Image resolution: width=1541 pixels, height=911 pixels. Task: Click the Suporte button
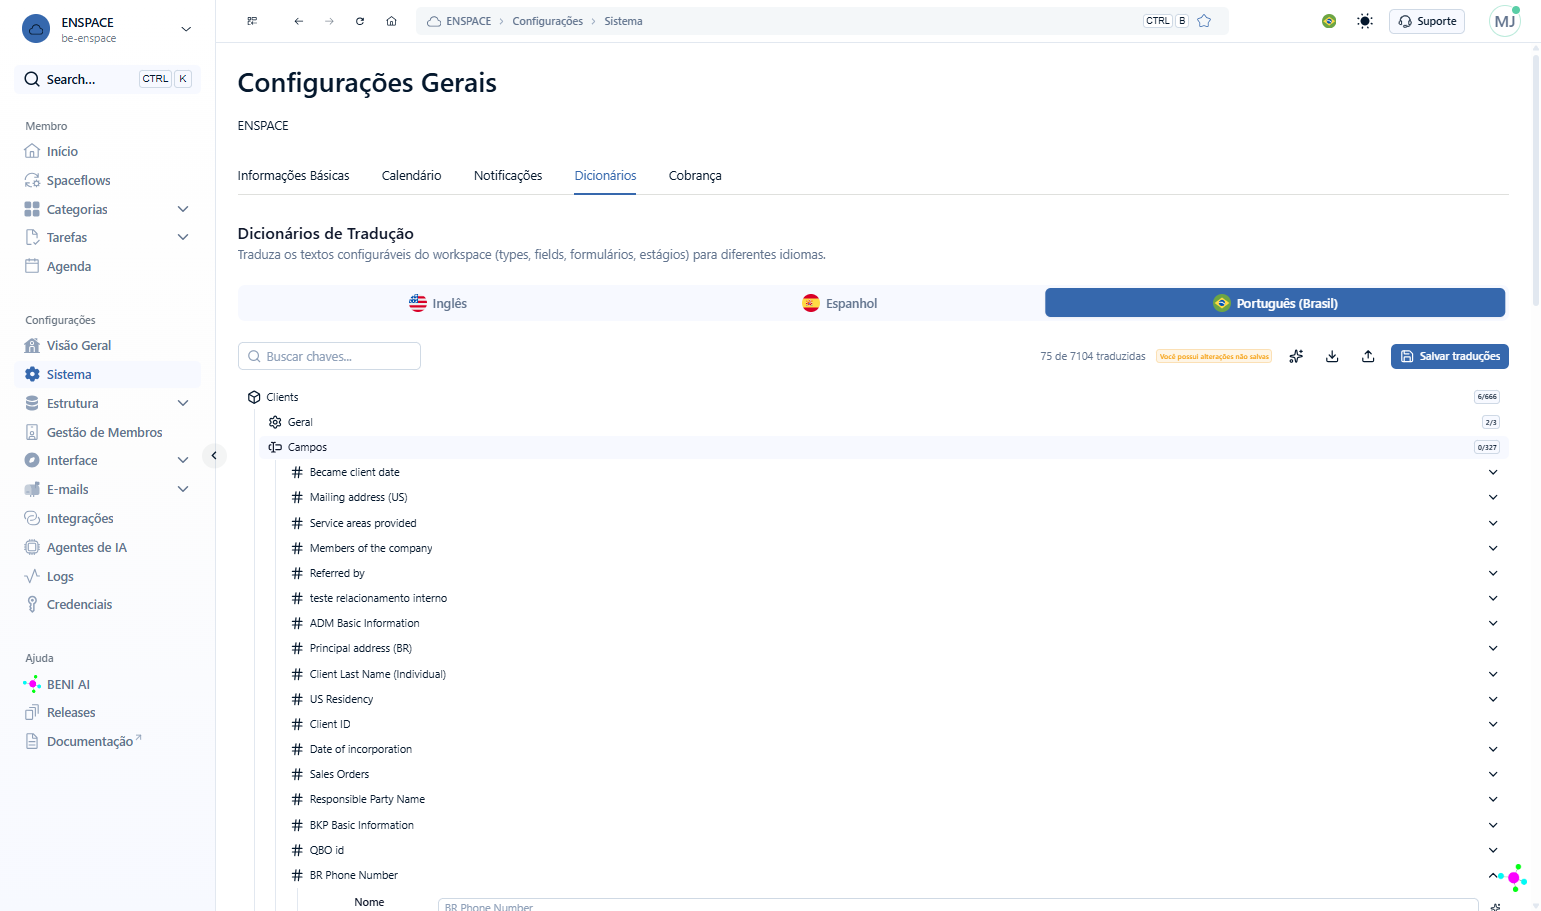click(x=1427, y=21)
